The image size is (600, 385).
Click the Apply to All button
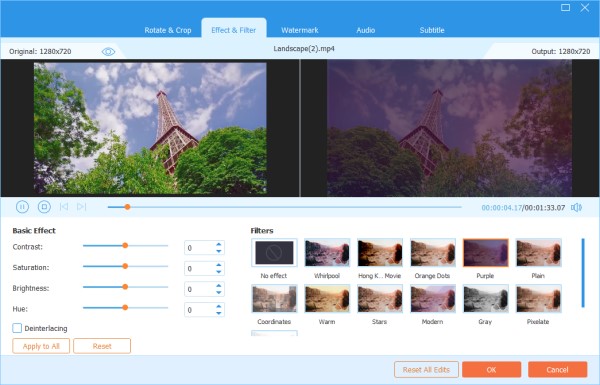tap(41, 346)
